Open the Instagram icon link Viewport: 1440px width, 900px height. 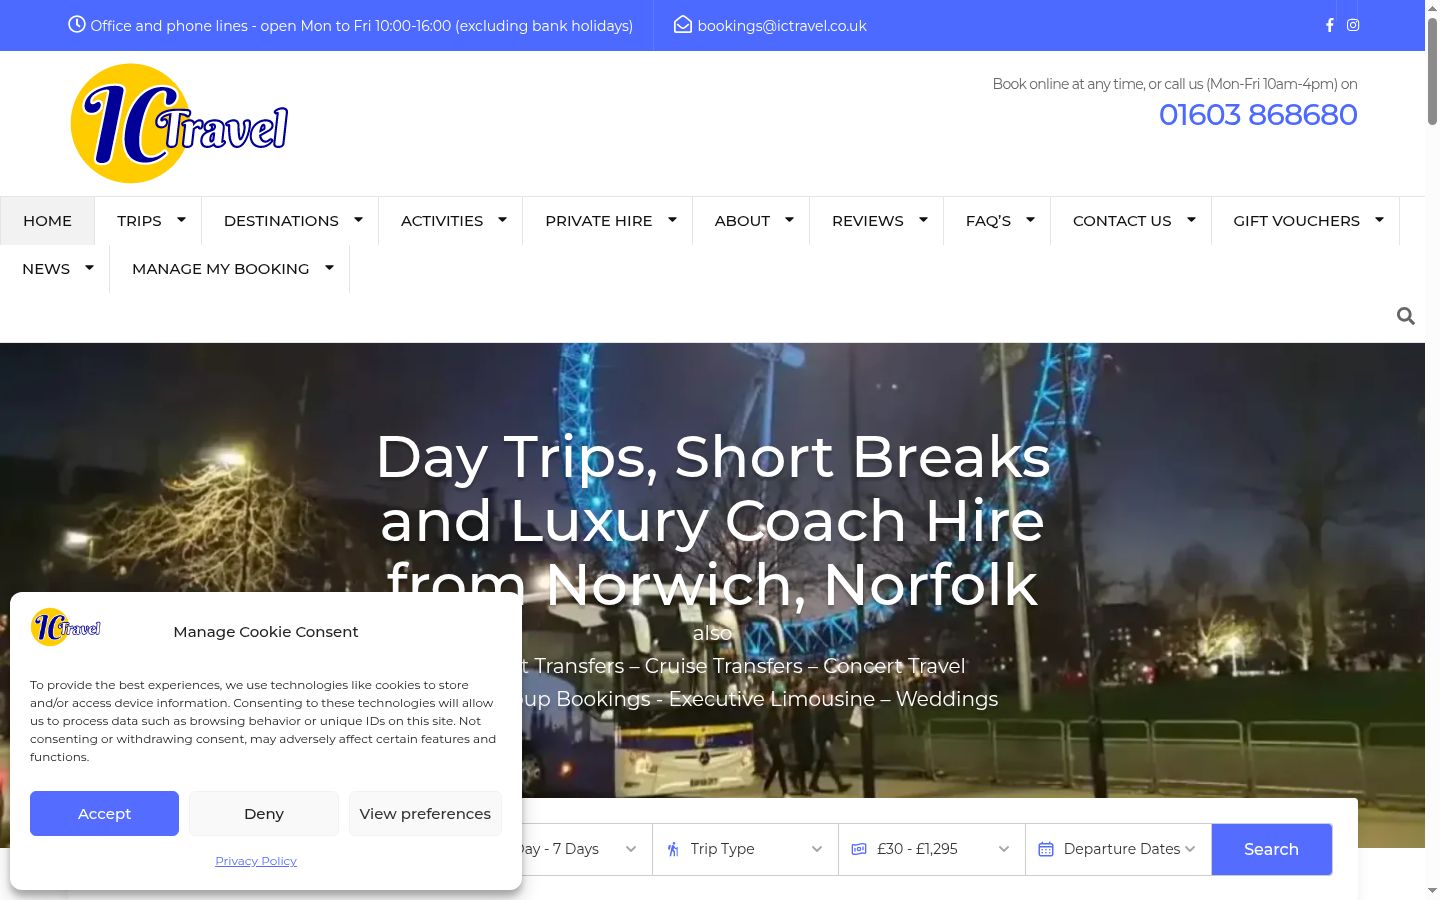coord(1353,25)
